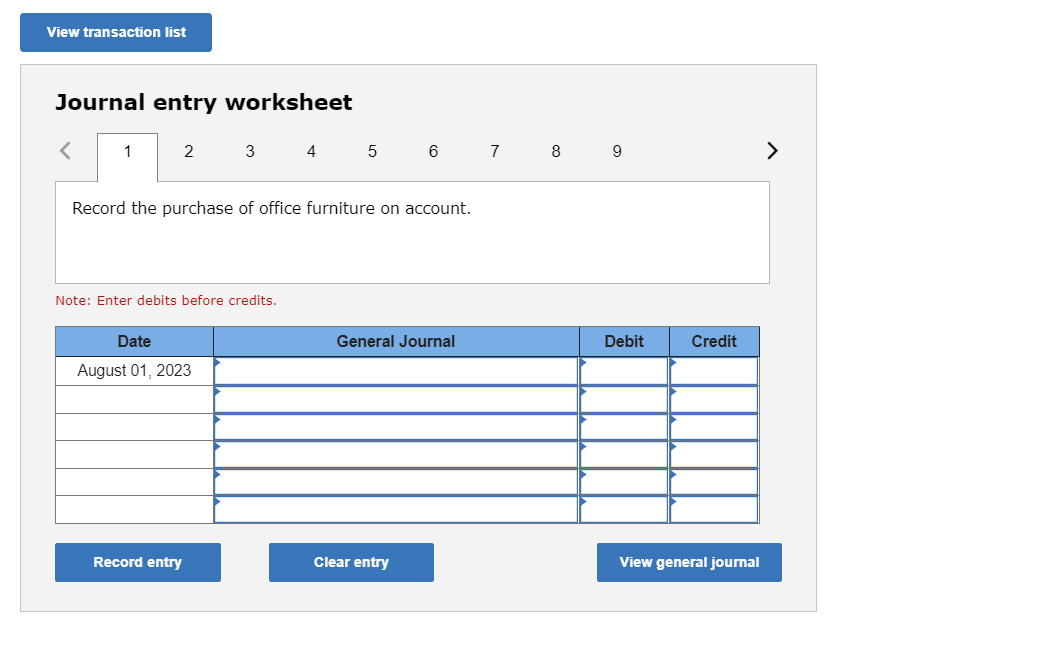Click fifth row Credit amount field

click(x=714, y=482)
